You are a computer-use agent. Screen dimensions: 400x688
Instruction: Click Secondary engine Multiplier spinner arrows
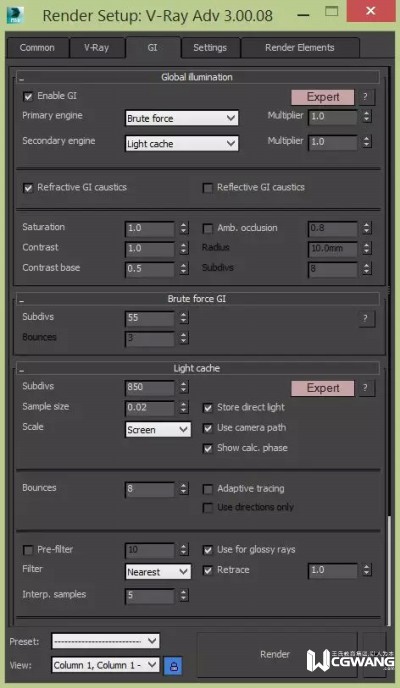click(367, 142)
